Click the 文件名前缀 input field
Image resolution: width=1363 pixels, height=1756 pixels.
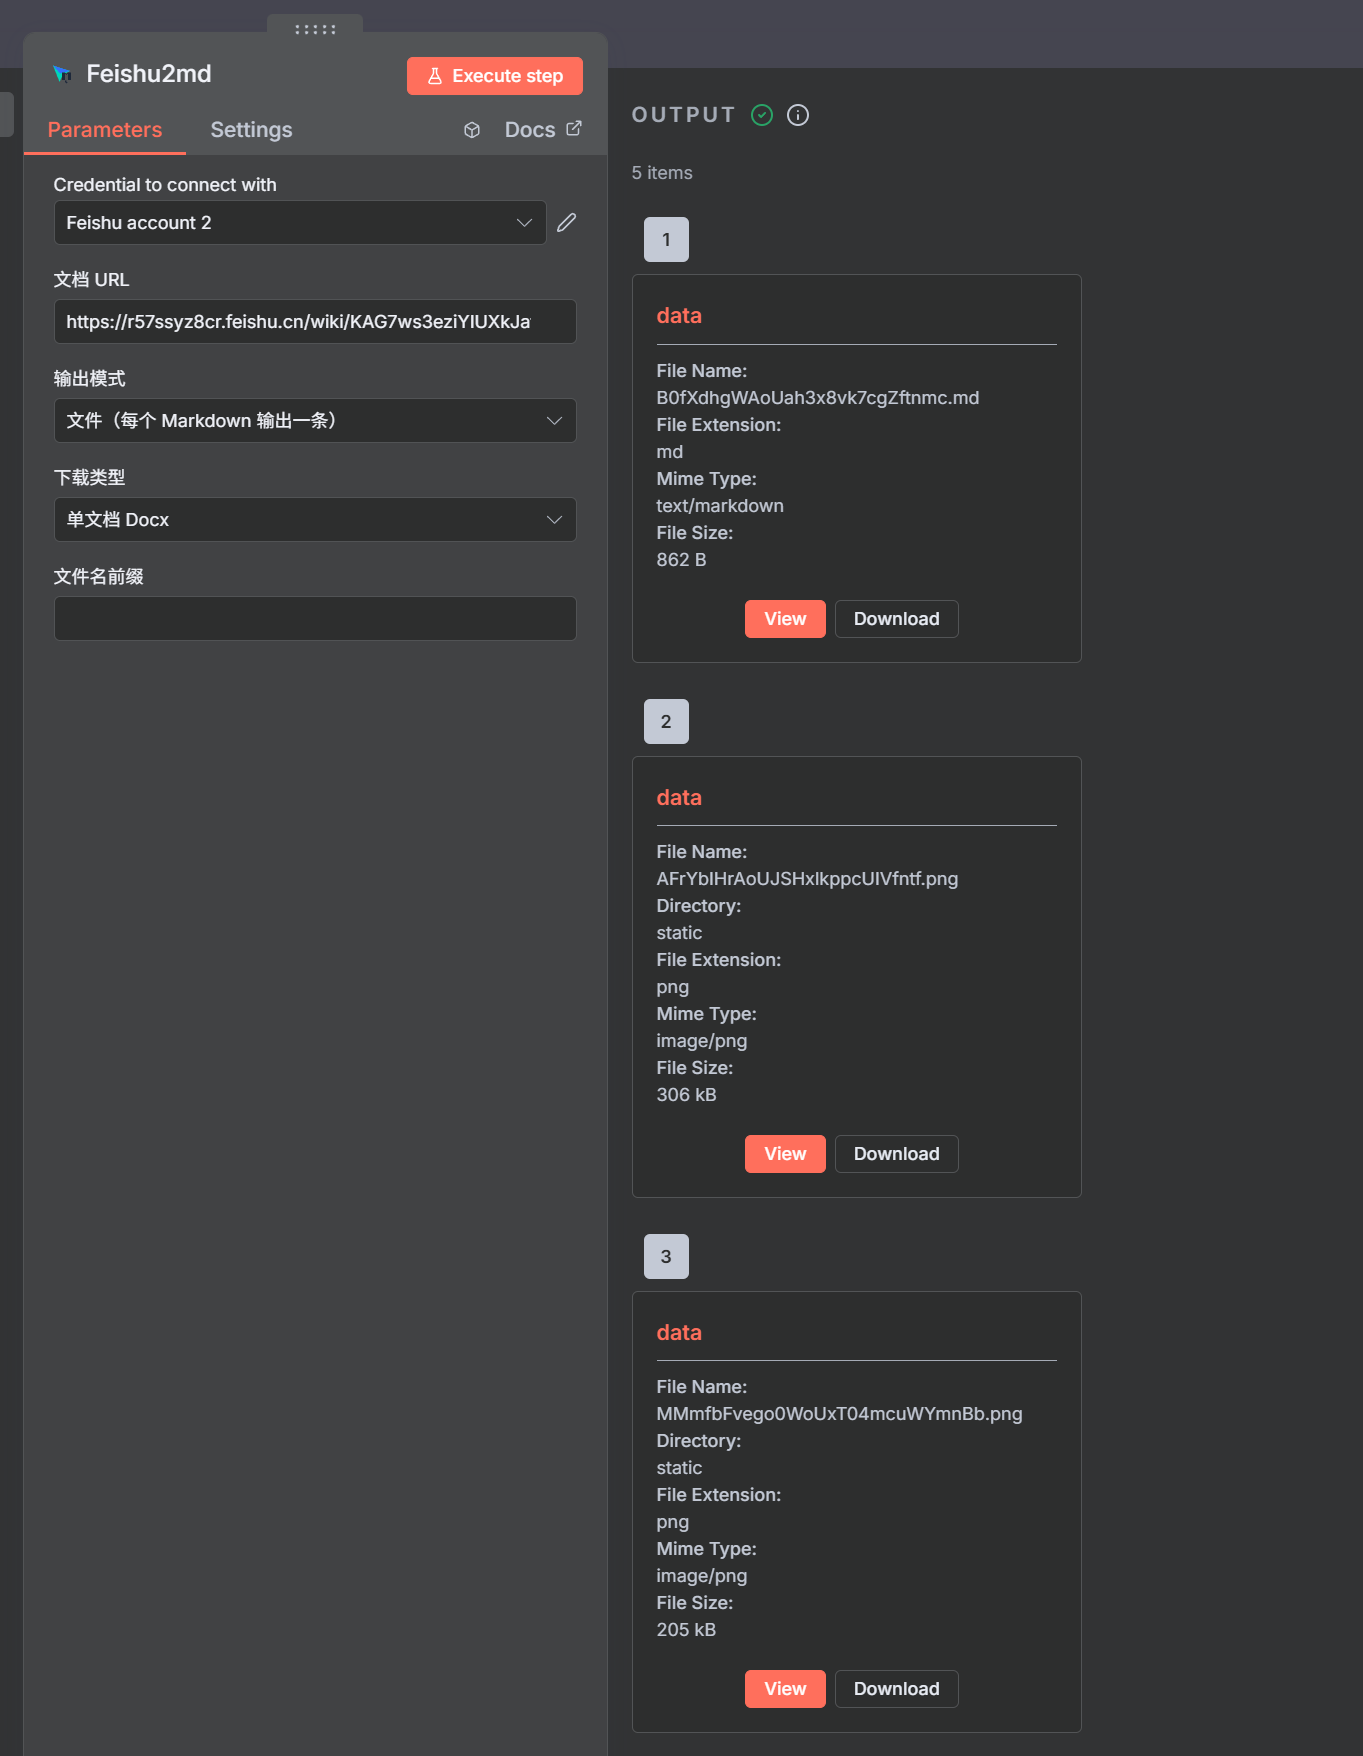[x=315, y=619]
